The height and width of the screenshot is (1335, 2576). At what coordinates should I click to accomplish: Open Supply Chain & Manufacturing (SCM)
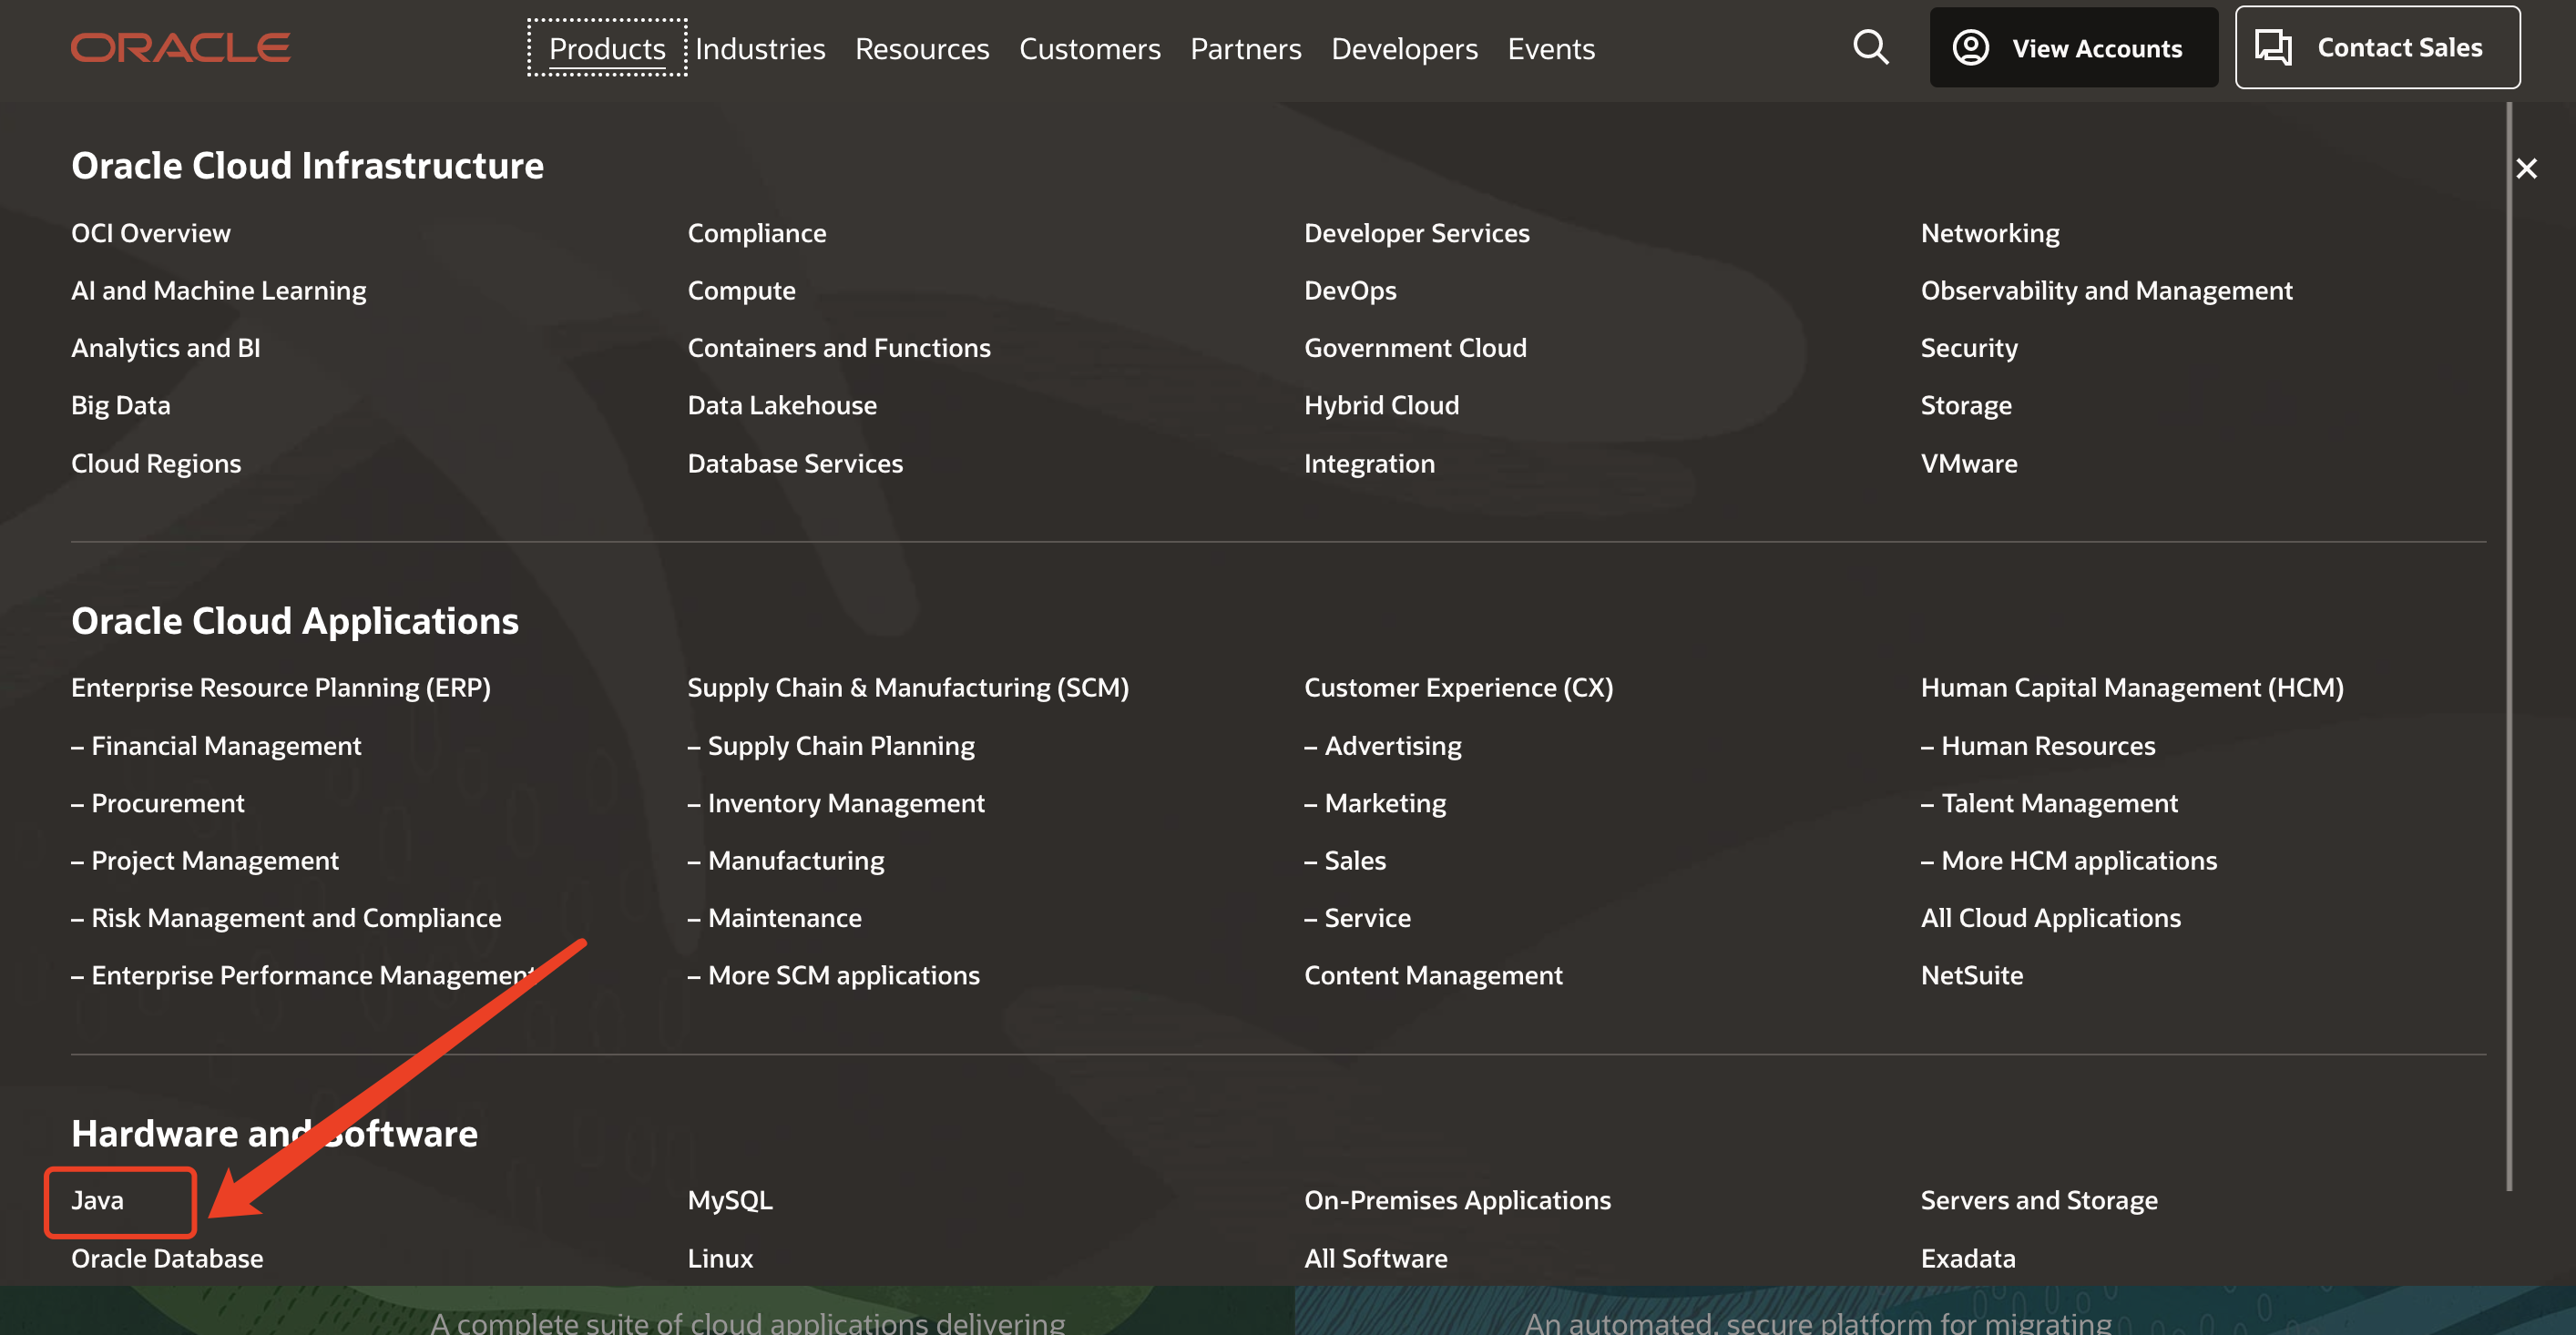pos(908,687)
